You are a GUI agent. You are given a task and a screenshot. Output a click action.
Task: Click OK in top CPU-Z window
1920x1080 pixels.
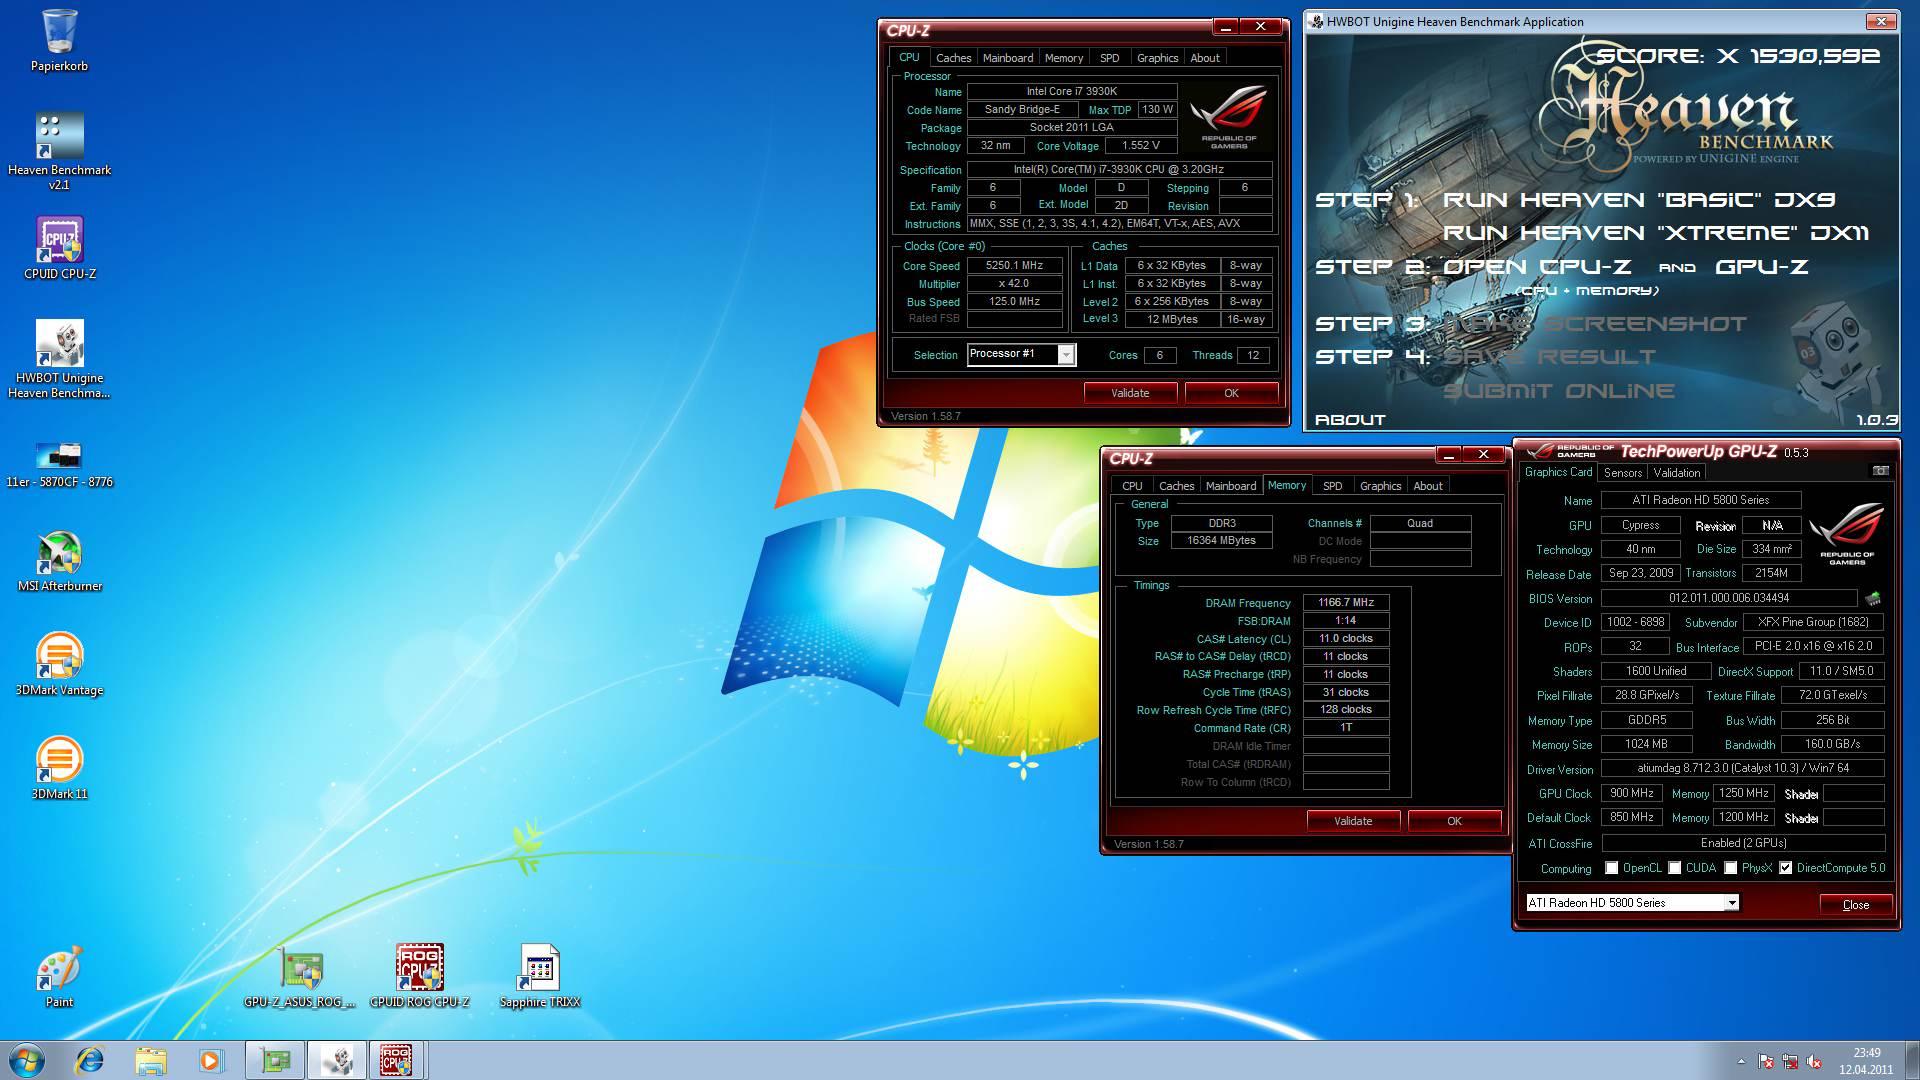(x=1231, y=393)
